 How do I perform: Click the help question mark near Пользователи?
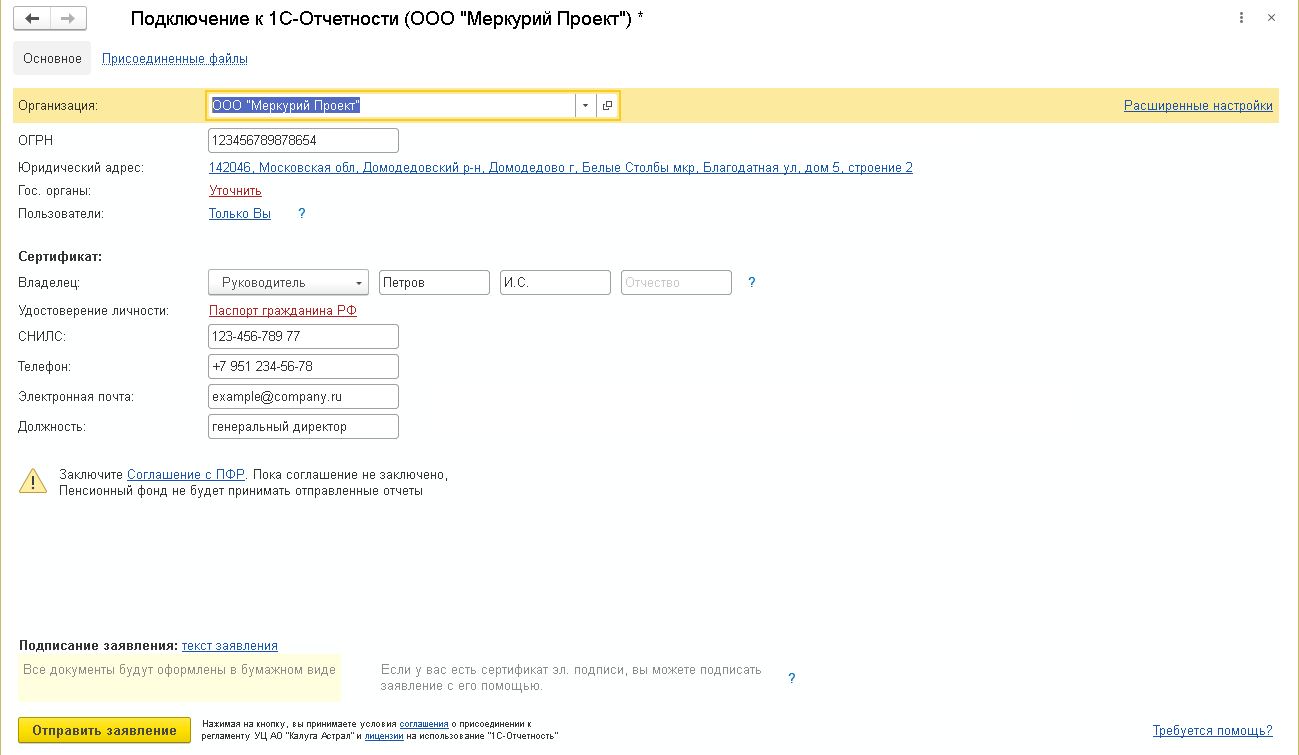(x=302, y=214)
